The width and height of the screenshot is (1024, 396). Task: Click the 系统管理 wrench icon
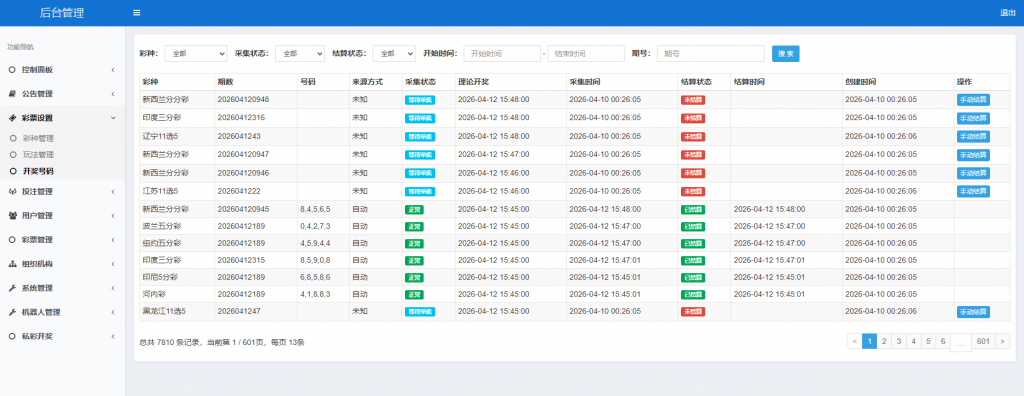[12, 288]
